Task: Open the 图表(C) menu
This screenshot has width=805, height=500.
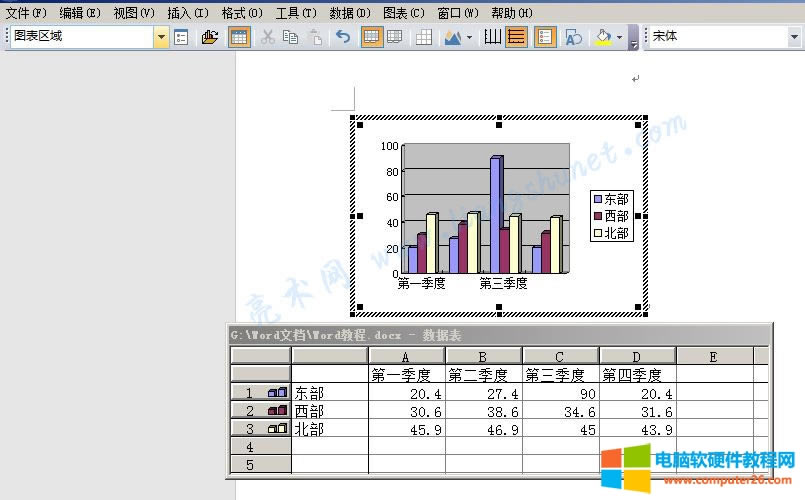Action: click(403, 12)
